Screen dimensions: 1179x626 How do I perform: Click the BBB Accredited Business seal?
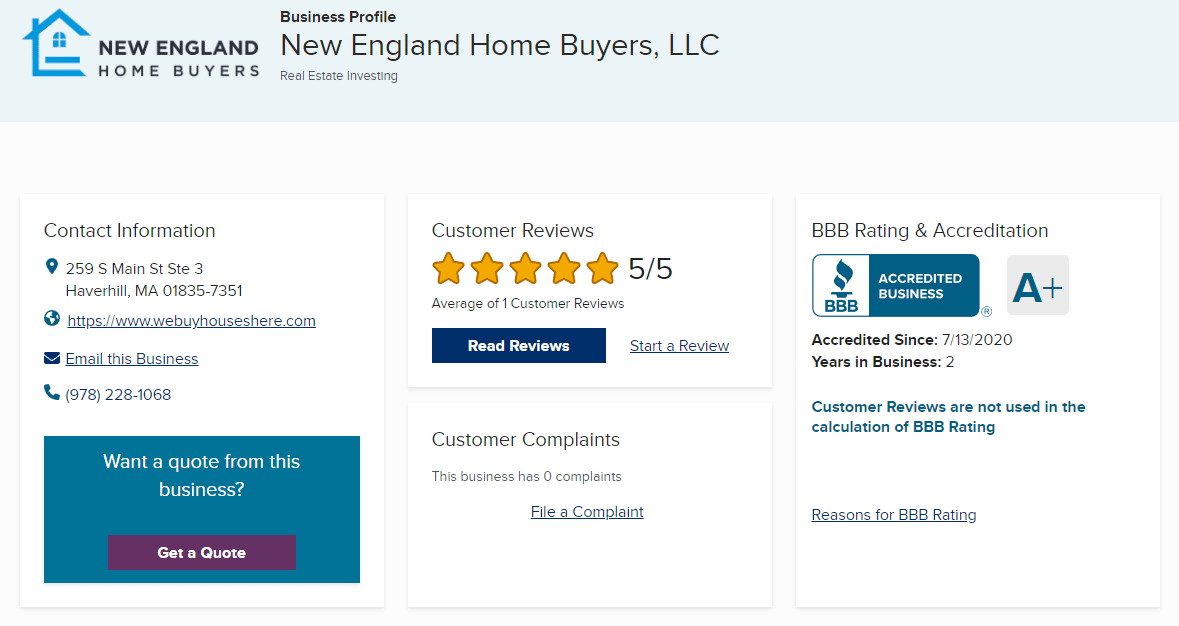[896, 286]
